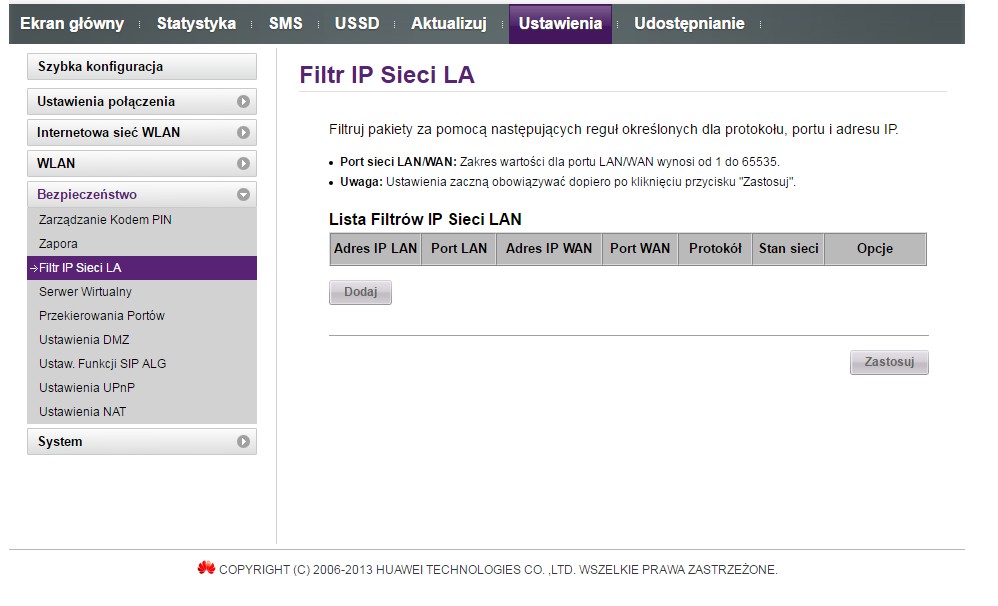The height and width of the screenshot is (606, 998).
Task: Expand the System section arrow
Action: (x=243, y=442)
